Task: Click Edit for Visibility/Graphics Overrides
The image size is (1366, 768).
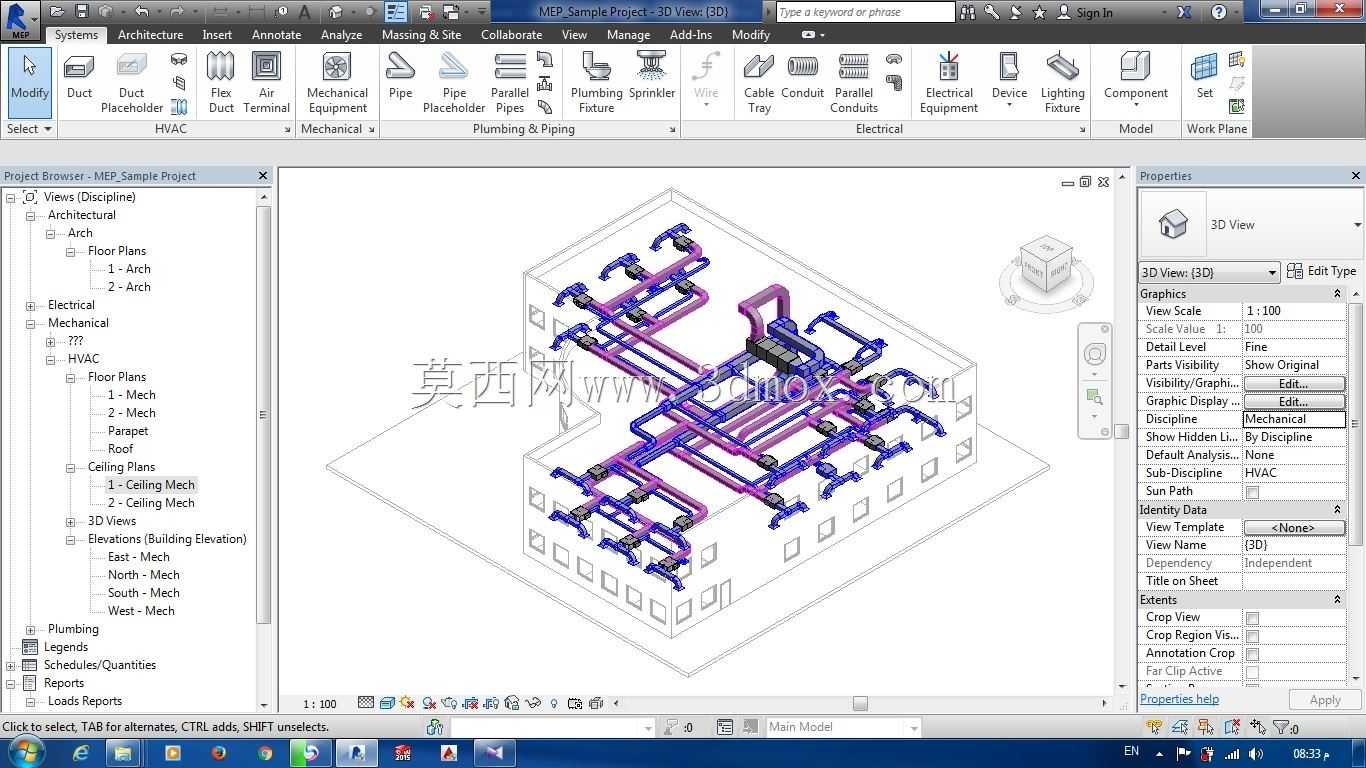Action: 1293,383
